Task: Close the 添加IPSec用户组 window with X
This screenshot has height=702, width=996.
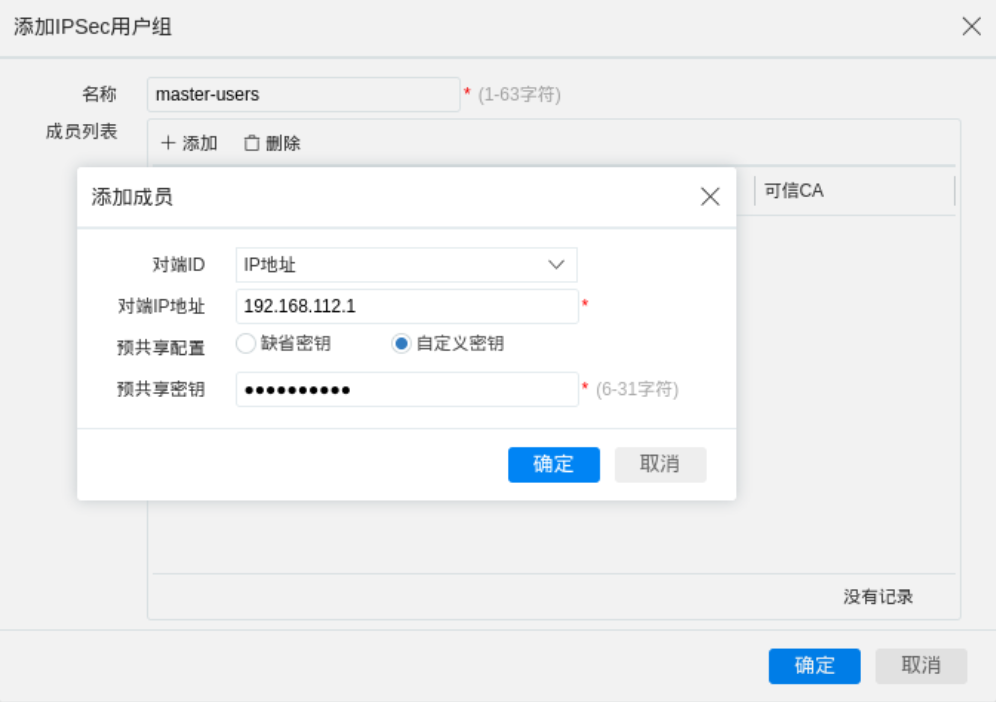Action: 971,27
